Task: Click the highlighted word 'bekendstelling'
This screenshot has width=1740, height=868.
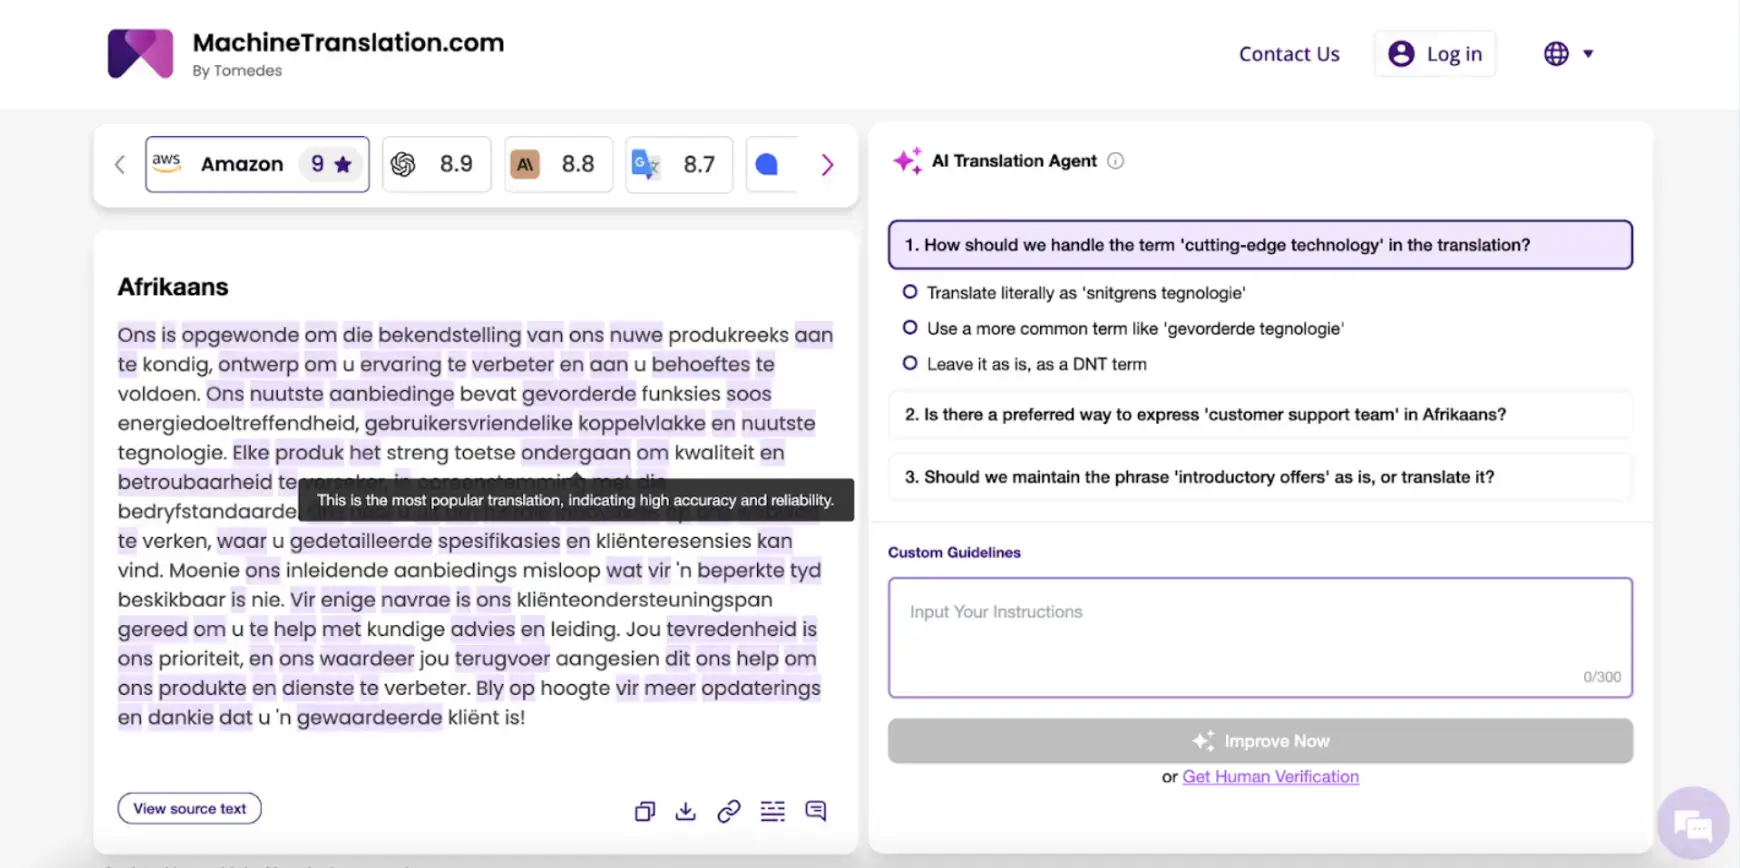Action: click(450, 335)
